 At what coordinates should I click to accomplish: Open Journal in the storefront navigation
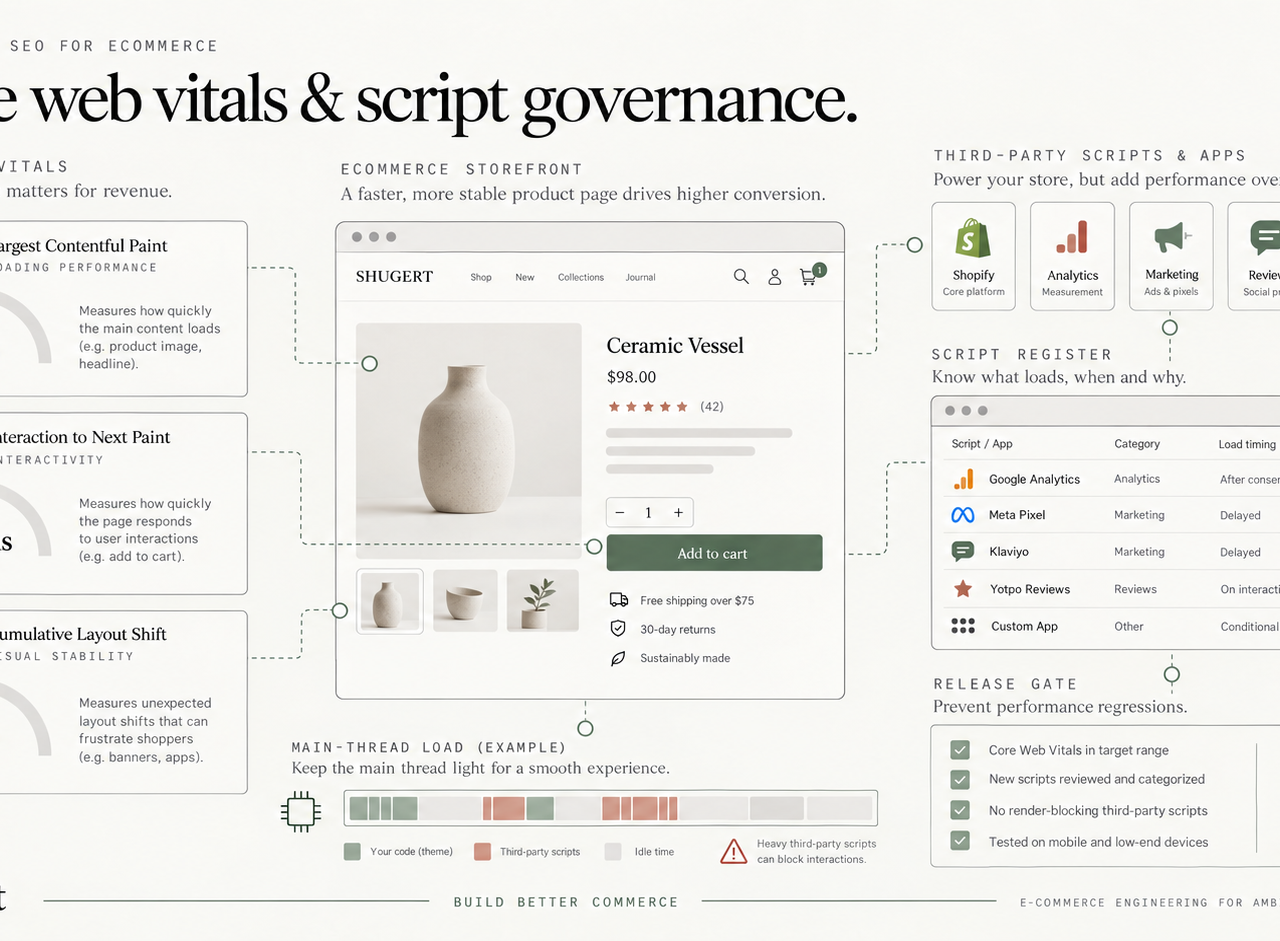pyautogui.click(x=641, y=277)
